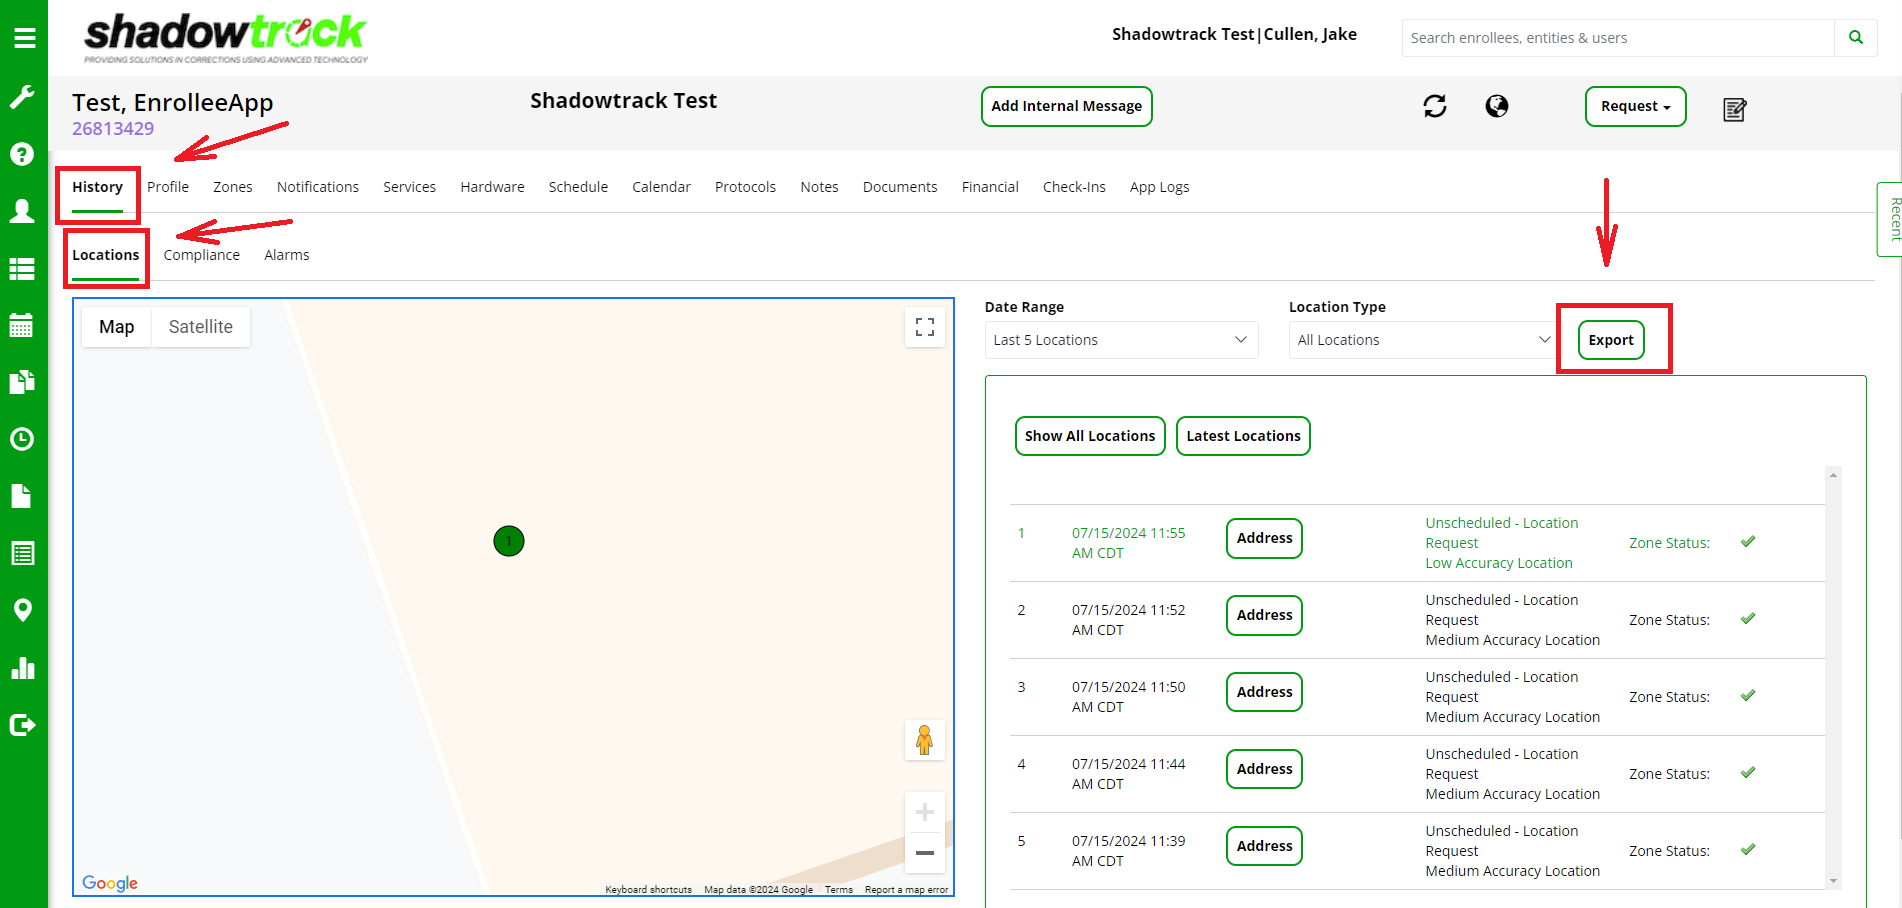The image size is (1902, 908).
Task: Open the person enrollee sidebar icon
Action: (22, 210)
